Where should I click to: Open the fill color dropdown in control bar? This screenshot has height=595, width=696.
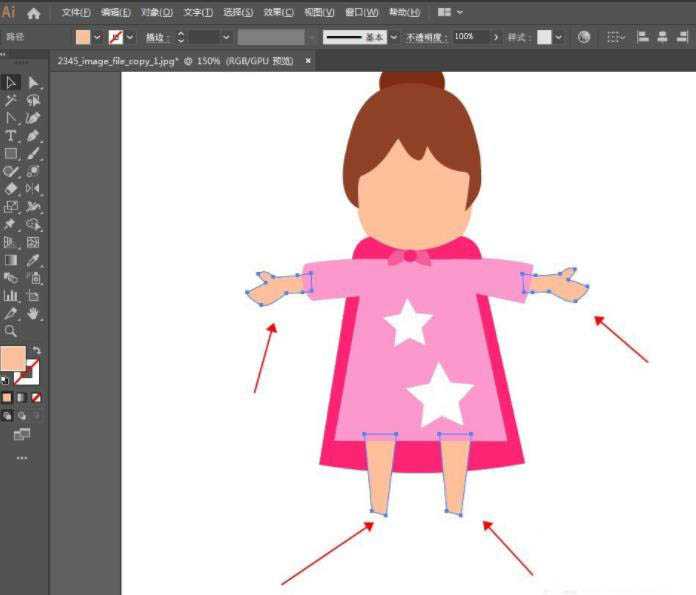pos(97,37)
